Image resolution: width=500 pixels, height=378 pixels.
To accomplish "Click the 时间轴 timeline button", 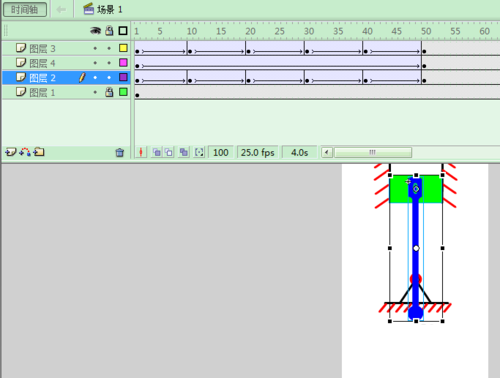I will (25, 10).
